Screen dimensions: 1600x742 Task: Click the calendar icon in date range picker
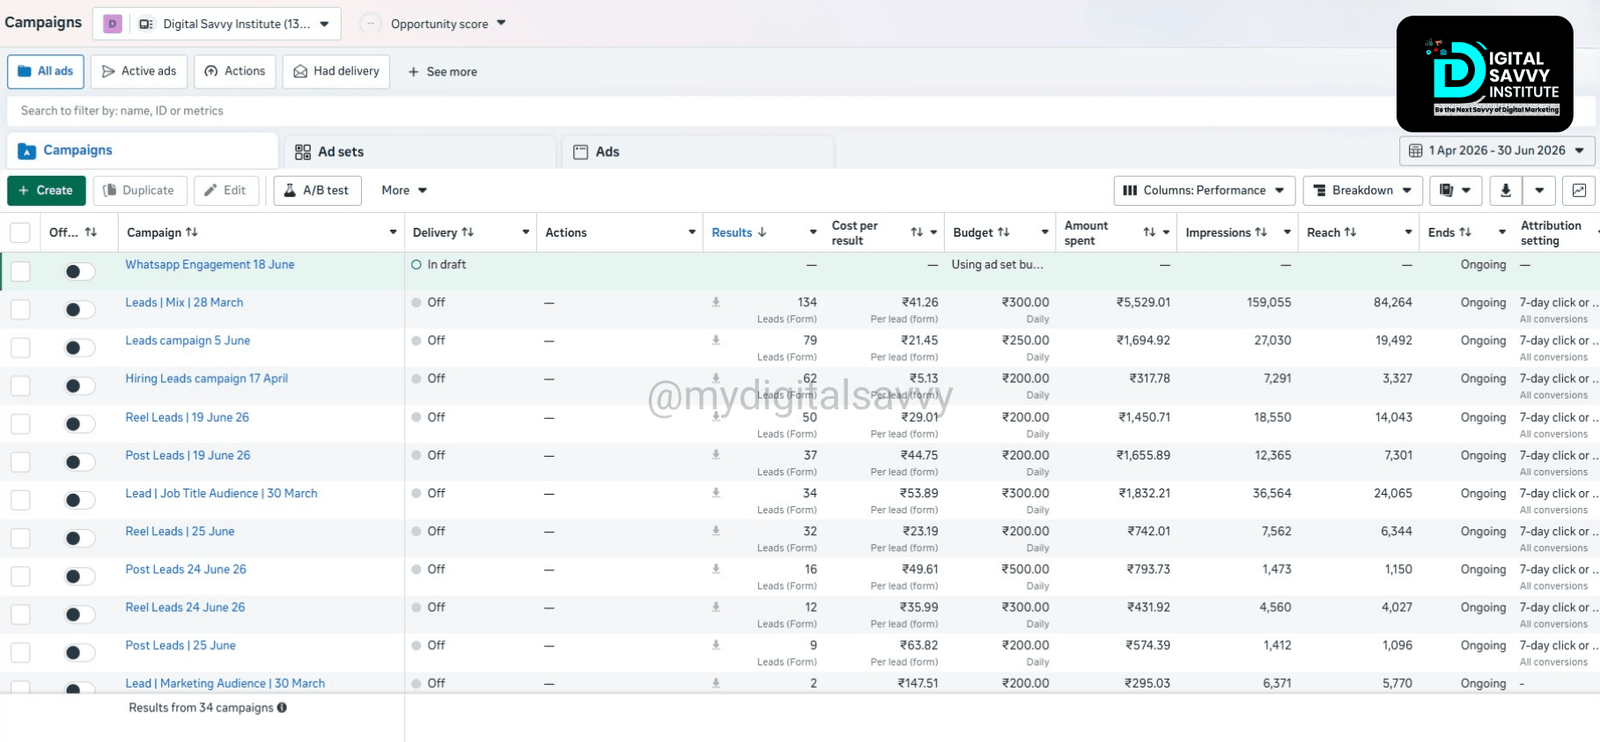click(1415, 151)
